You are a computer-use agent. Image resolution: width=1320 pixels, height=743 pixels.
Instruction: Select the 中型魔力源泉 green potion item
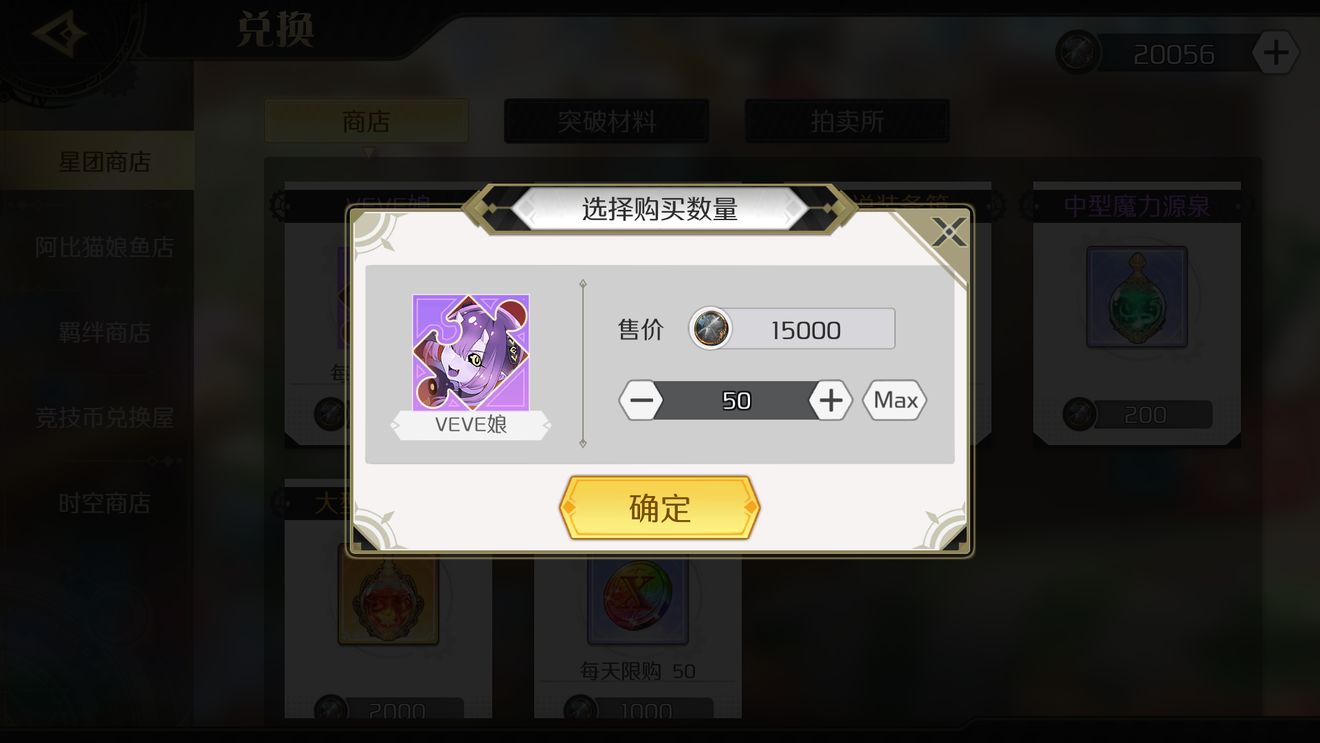(x=1137, y=297)
